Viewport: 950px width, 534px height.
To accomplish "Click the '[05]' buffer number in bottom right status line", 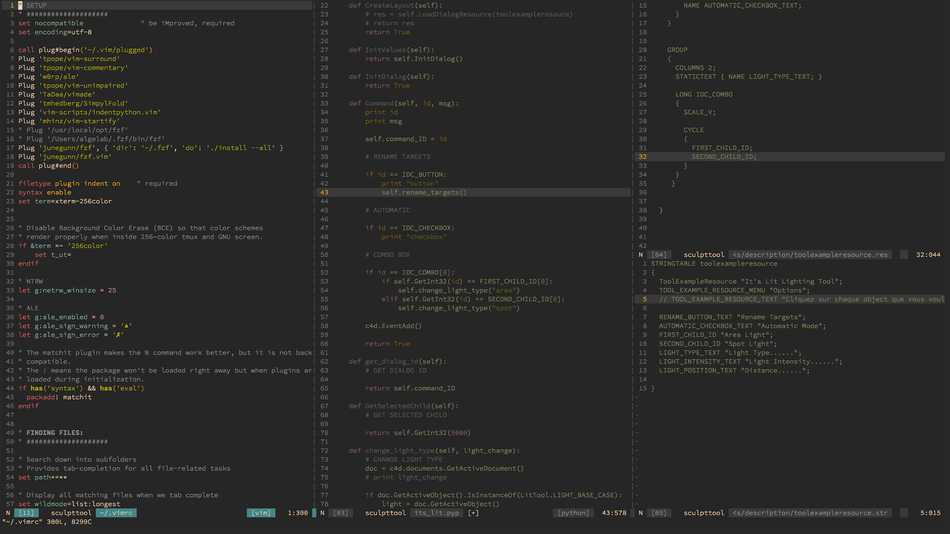I will pos(659,513).
